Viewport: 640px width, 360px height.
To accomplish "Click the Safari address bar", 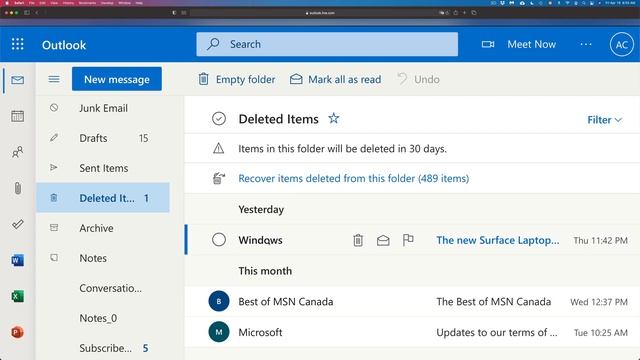I will [320, 13].
